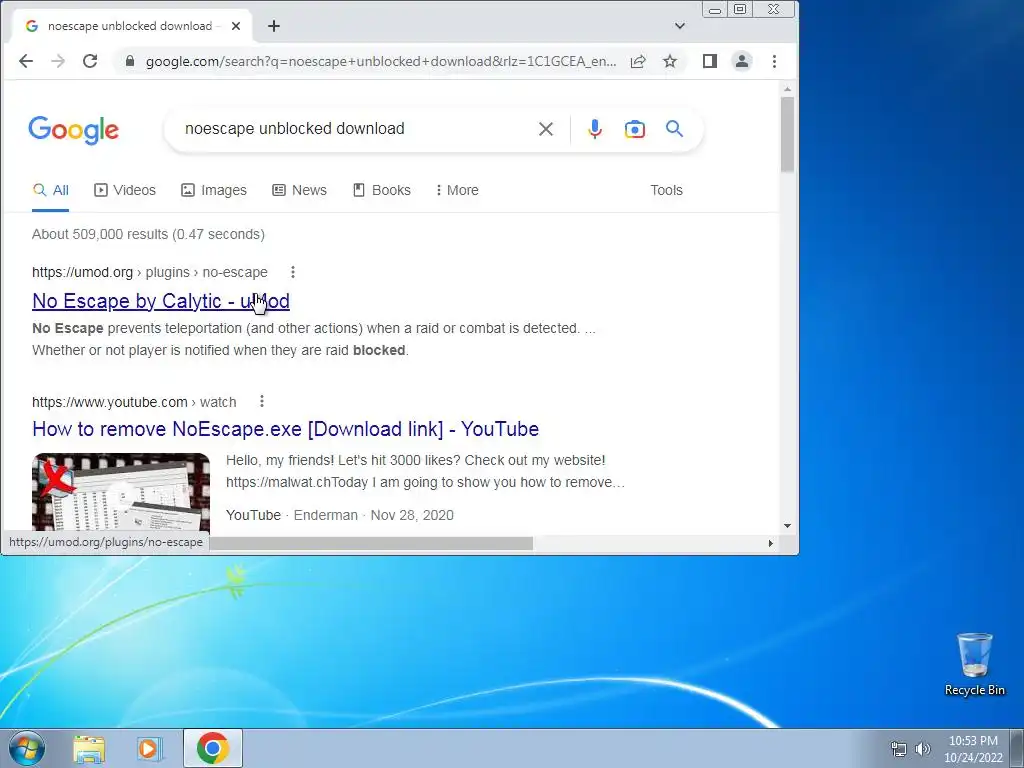This screenshot has height=768, width=1024.
Task: Open Chrome side panel
Action: pos(710,61)
